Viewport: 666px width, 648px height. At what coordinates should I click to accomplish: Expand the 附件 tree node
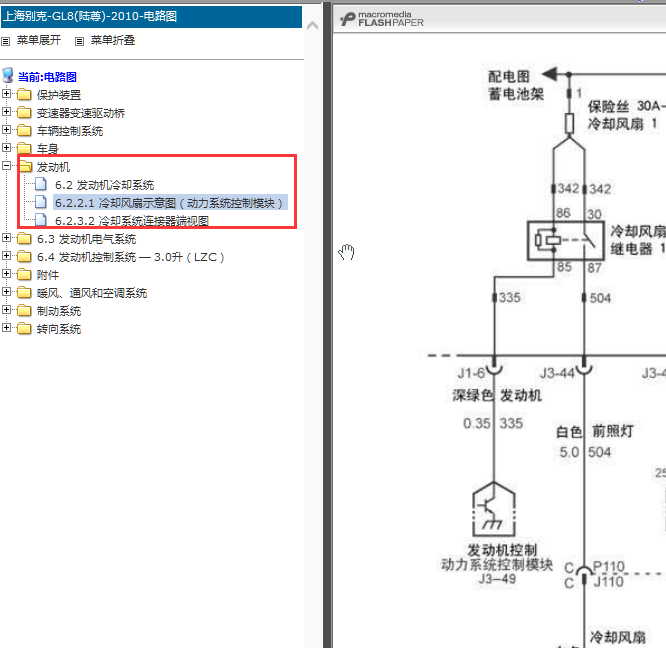pyautogui.click(x=6, y=273)
